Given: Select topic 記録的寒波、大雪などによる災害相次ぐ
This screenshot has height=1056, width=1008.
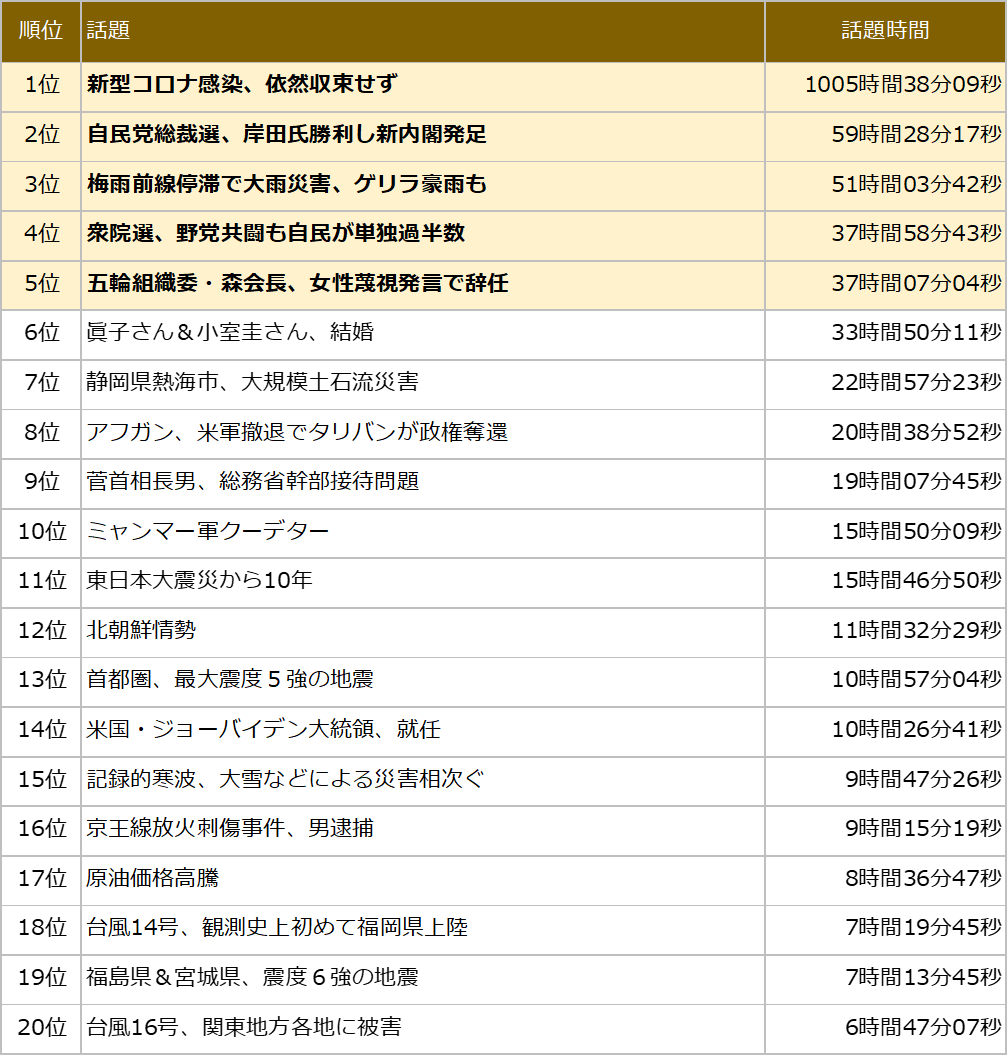Looking at the screenshot, I should coord(285,779).
